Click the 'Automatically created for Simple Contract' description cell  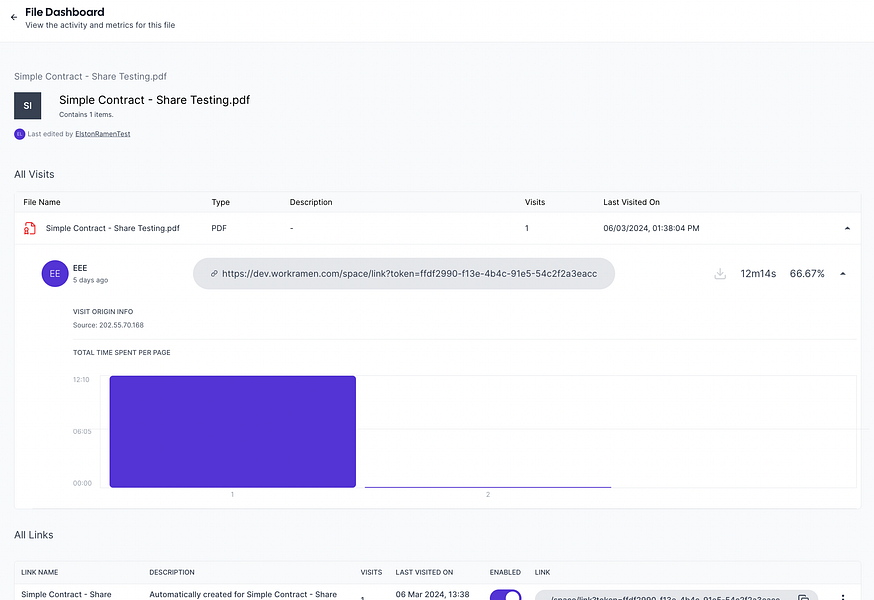[243, 594]
